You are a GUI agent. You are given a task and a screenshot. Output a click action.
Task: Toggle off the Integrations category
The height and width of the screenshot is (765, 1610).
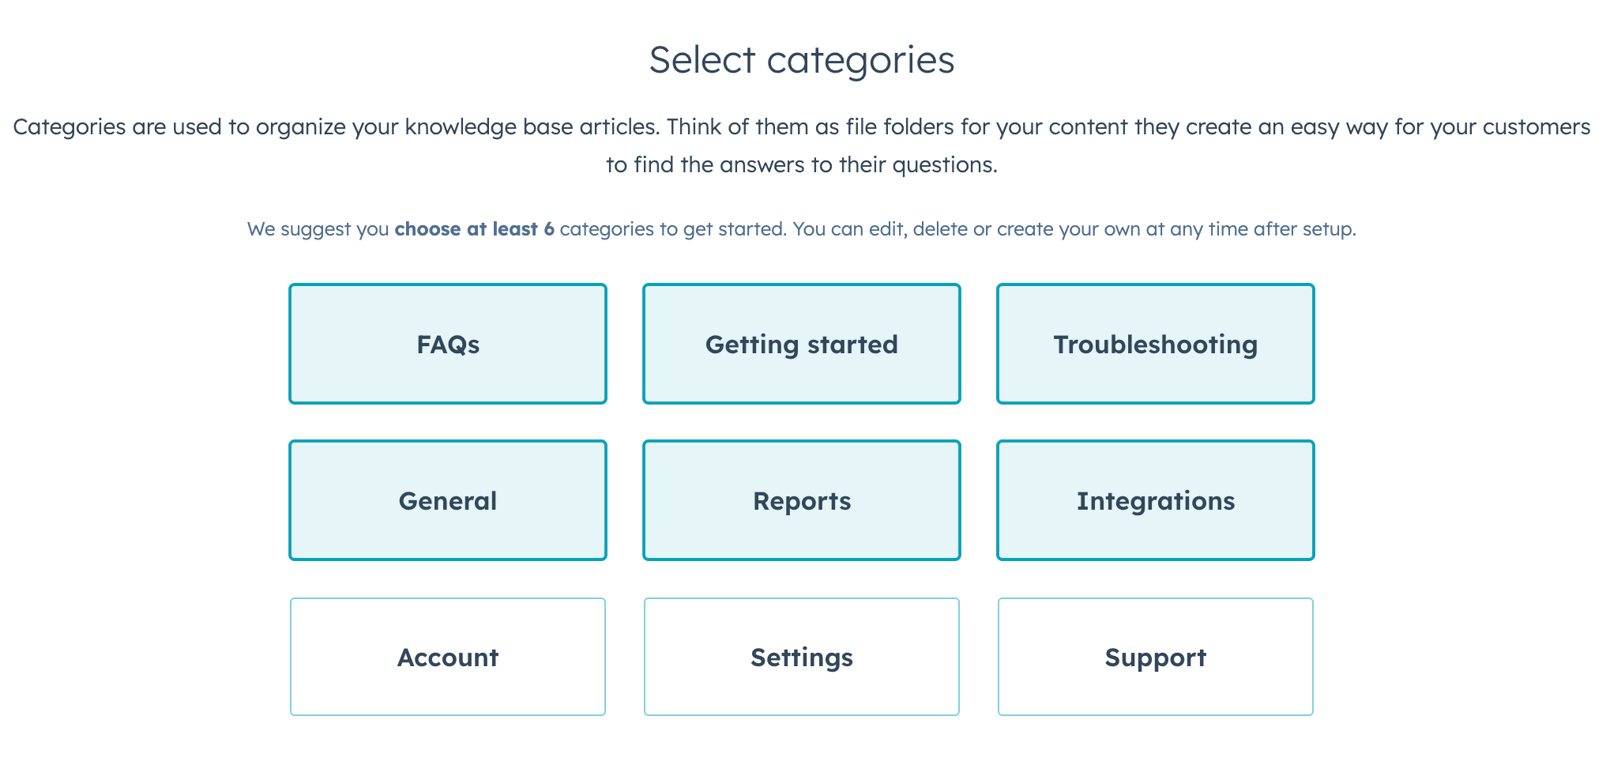click(1155, 500)
